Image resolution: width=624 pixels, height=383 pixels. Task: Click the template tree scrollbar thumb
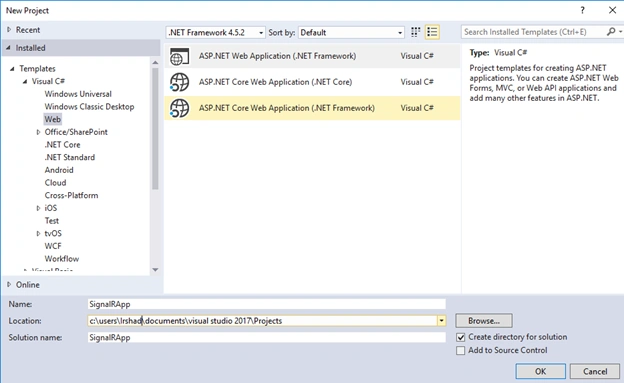click(x=155, y=128)
